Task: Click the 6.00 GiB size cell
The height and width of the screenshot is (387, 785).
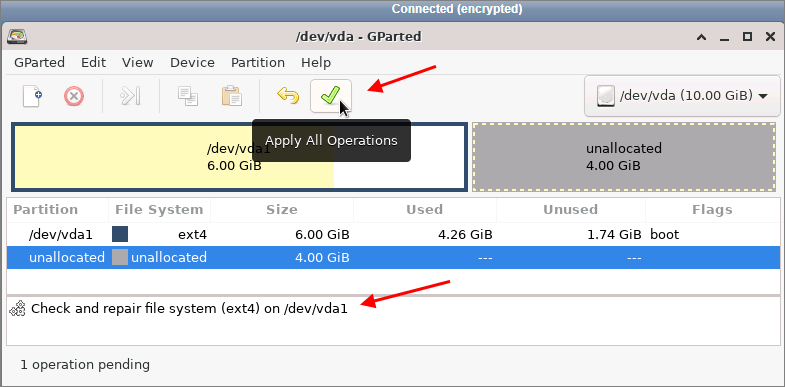Action: 322,234
